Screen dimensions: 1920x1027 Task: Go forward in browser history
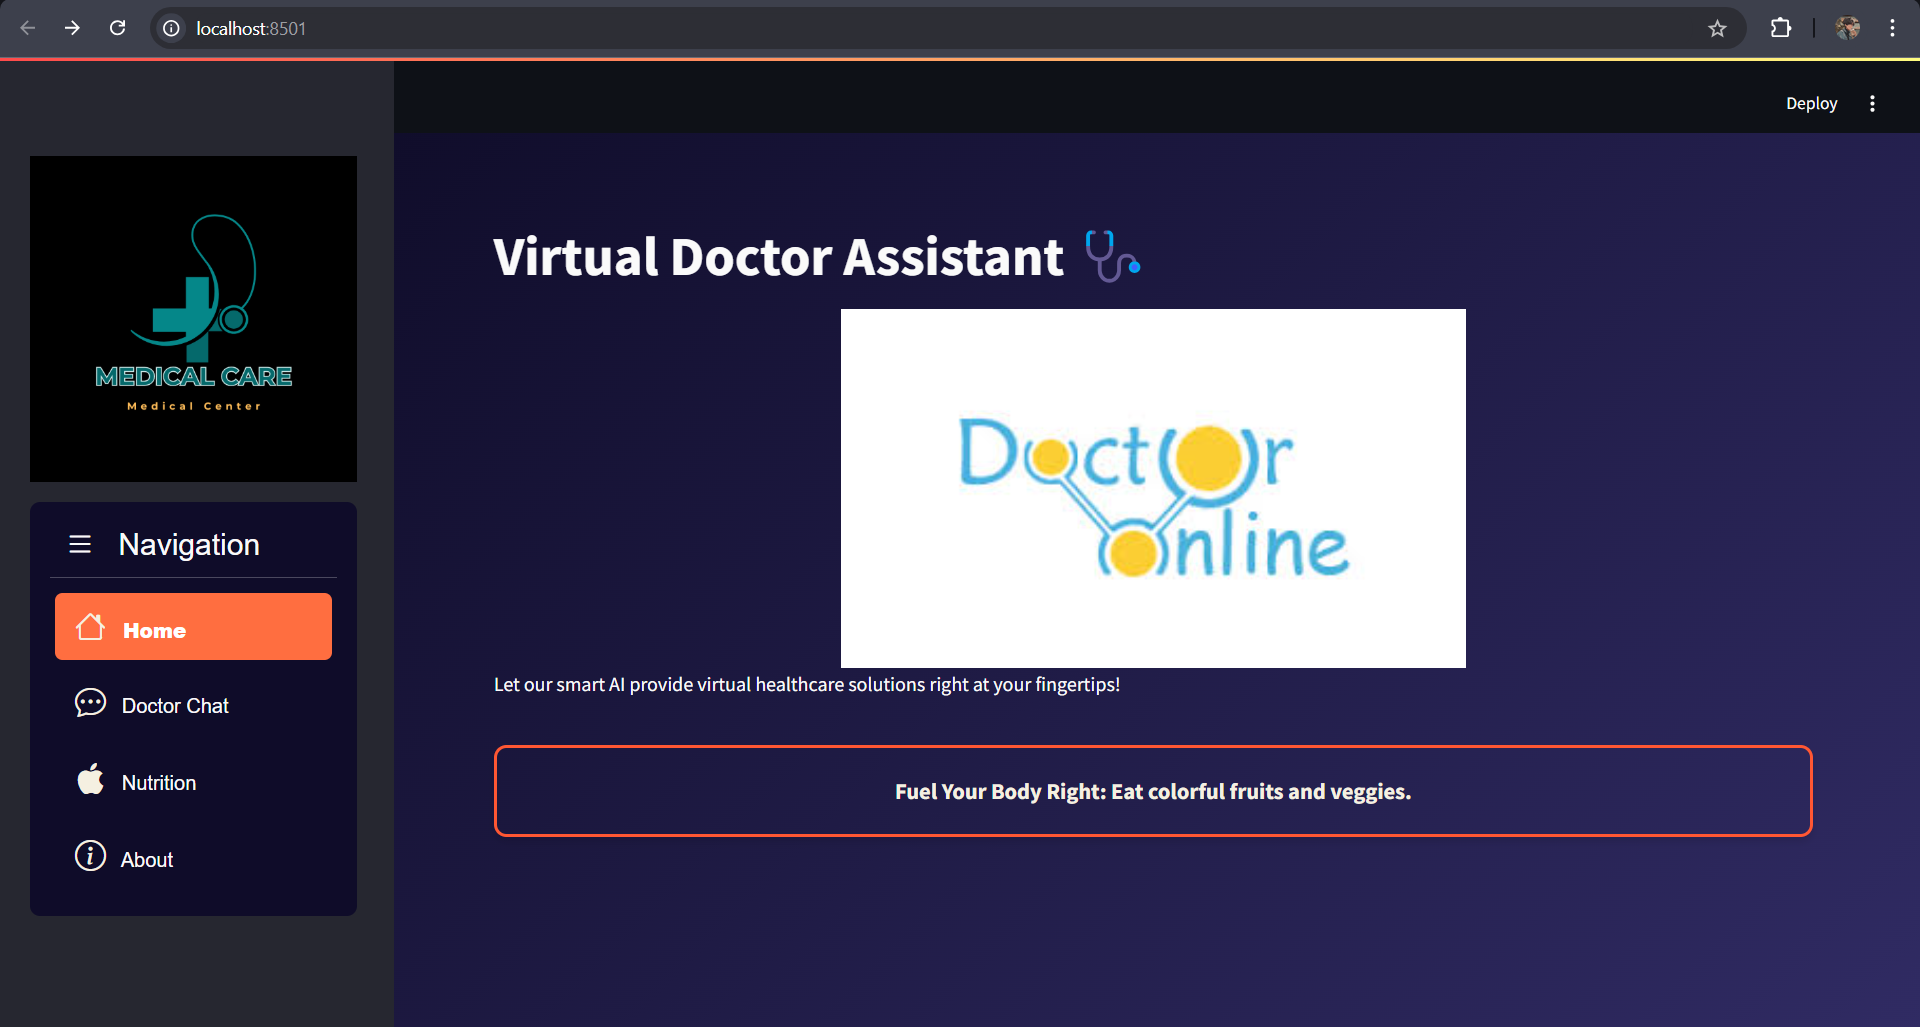point(72,28)
